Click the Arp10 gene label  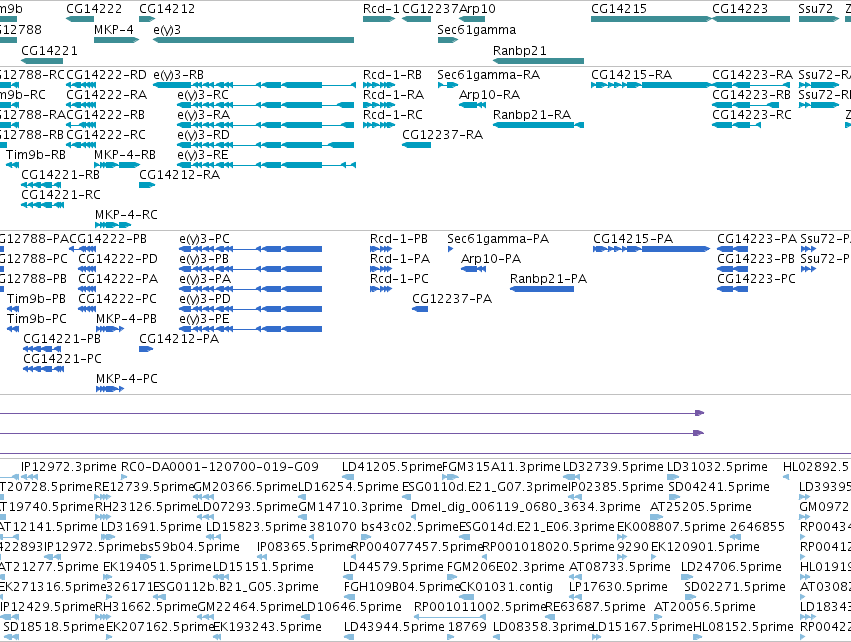point(477,9)
